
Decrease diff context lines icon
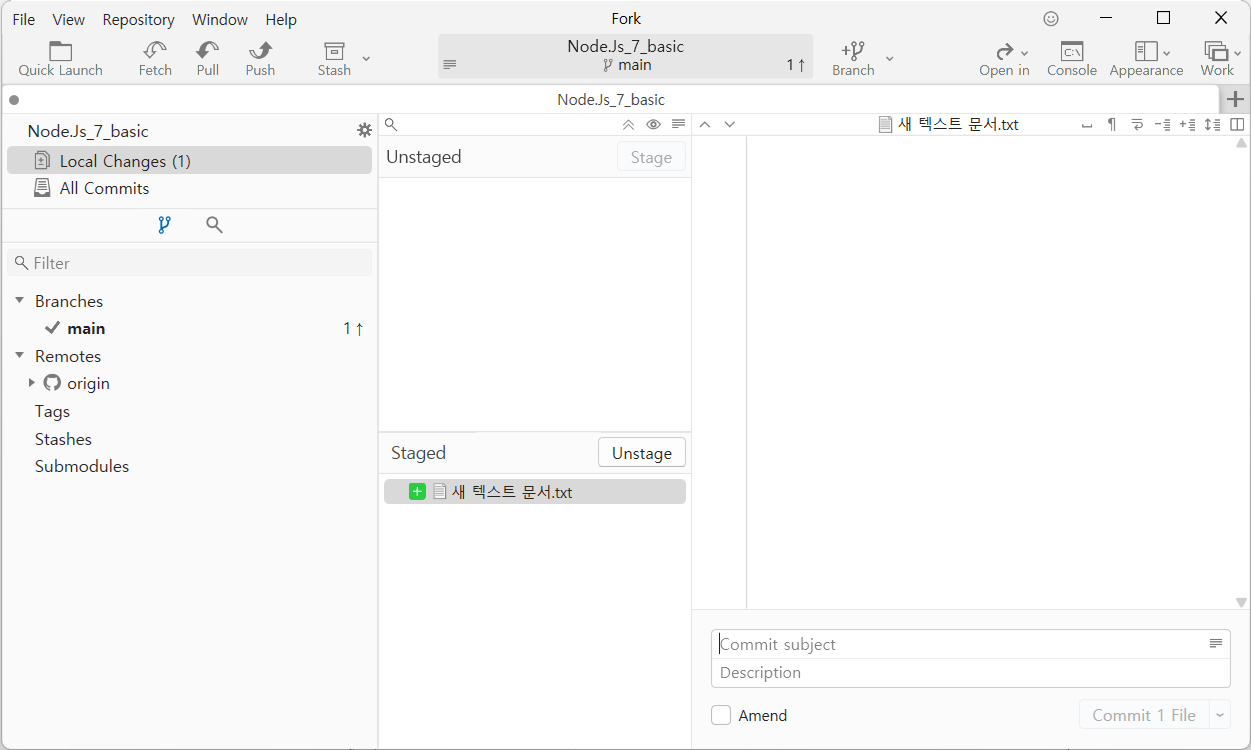tap(1162, 125)
